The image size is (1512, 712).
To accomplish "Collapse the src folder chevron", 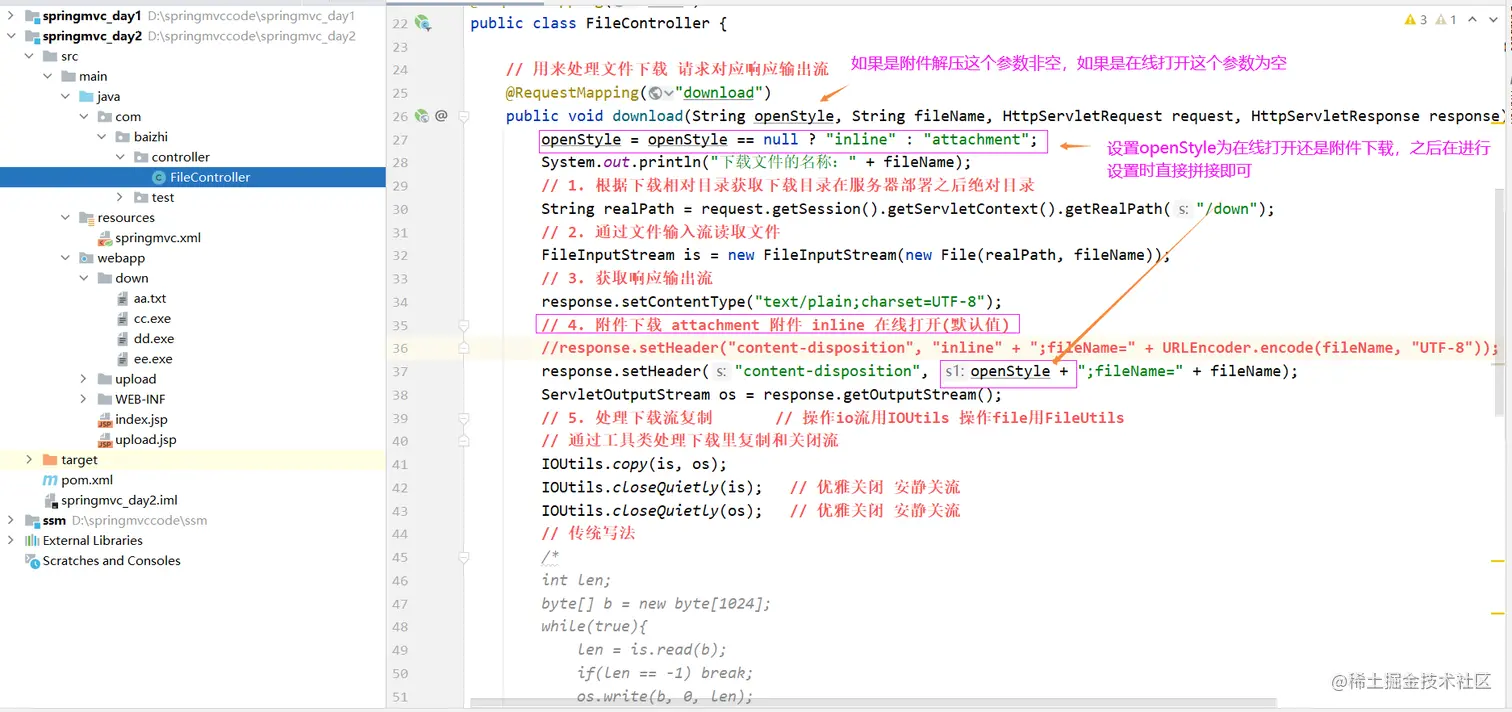I will (29, 56).
